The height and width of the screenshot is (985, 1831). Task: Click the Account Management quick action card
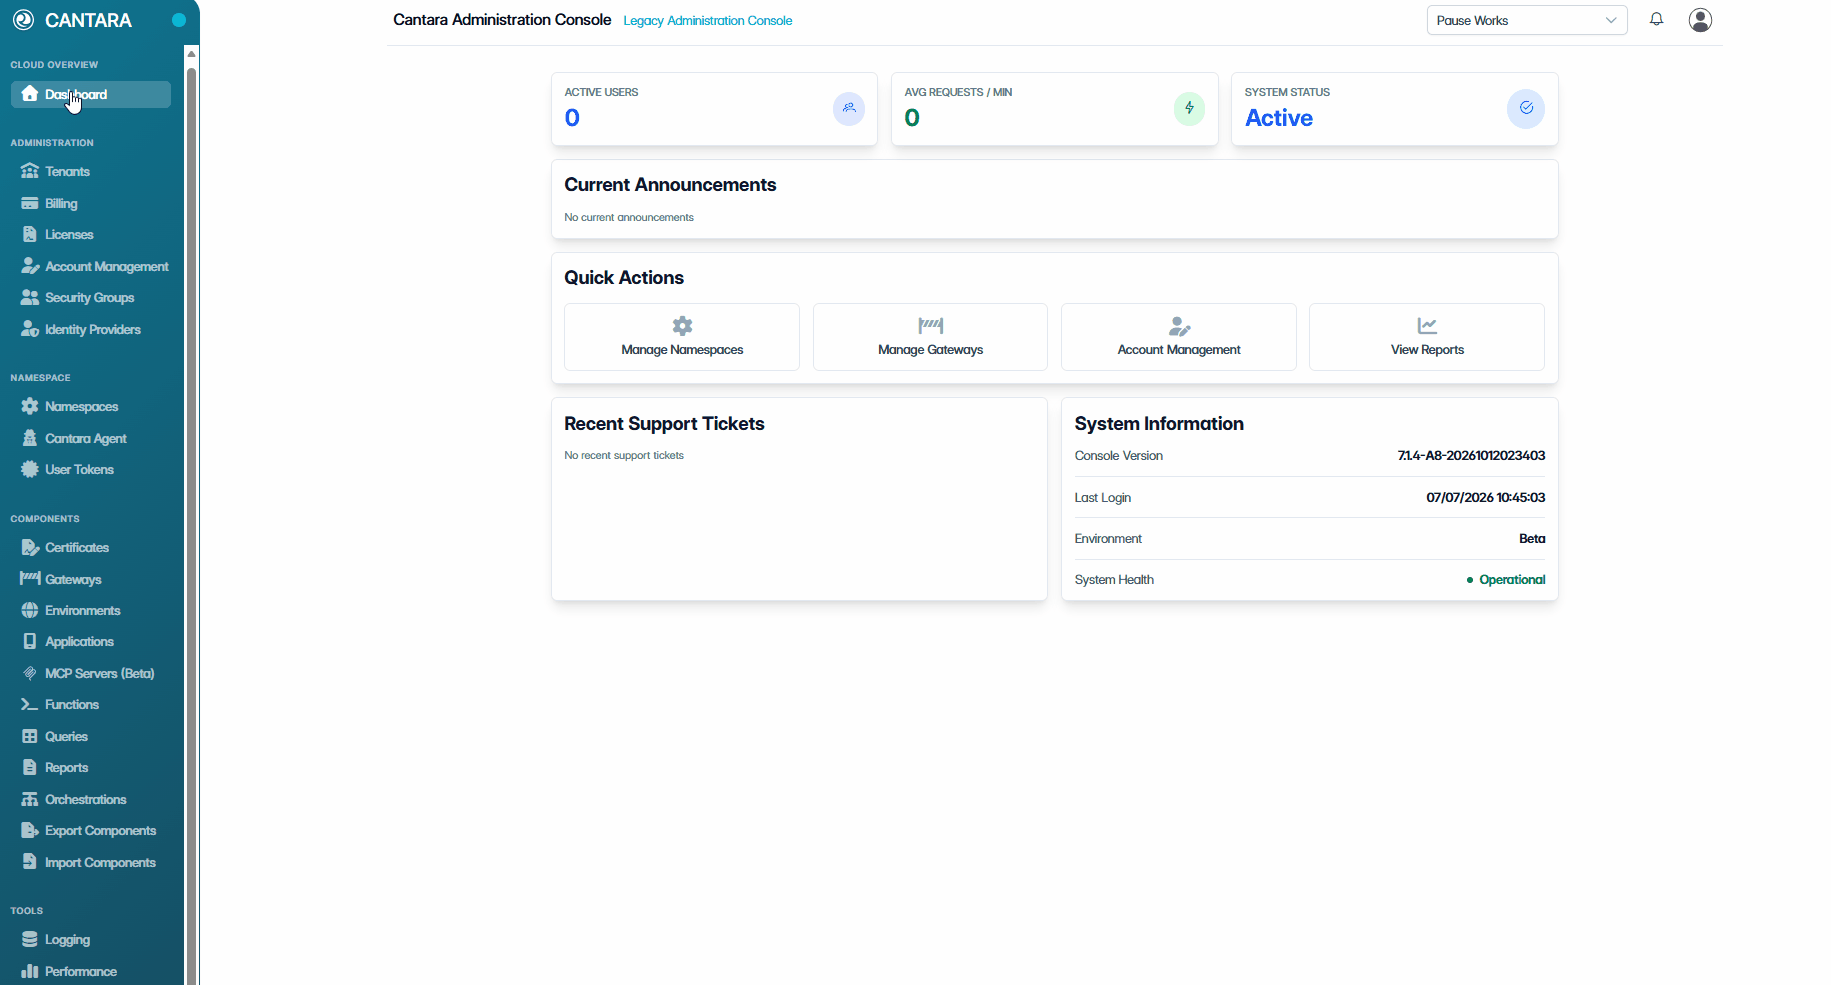(x=1179, y=337)
